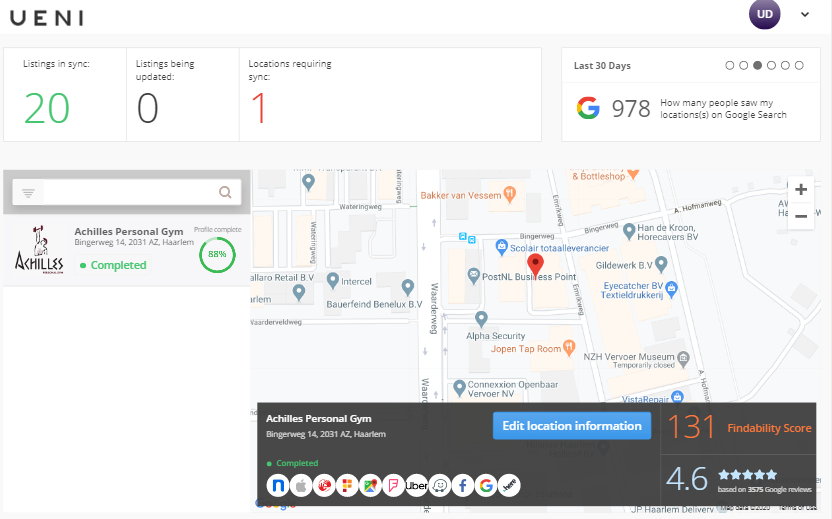Click the Scolair totaalleverancier shop marker
The width and height of the screenshot is (832, 519).
(501, 247)
